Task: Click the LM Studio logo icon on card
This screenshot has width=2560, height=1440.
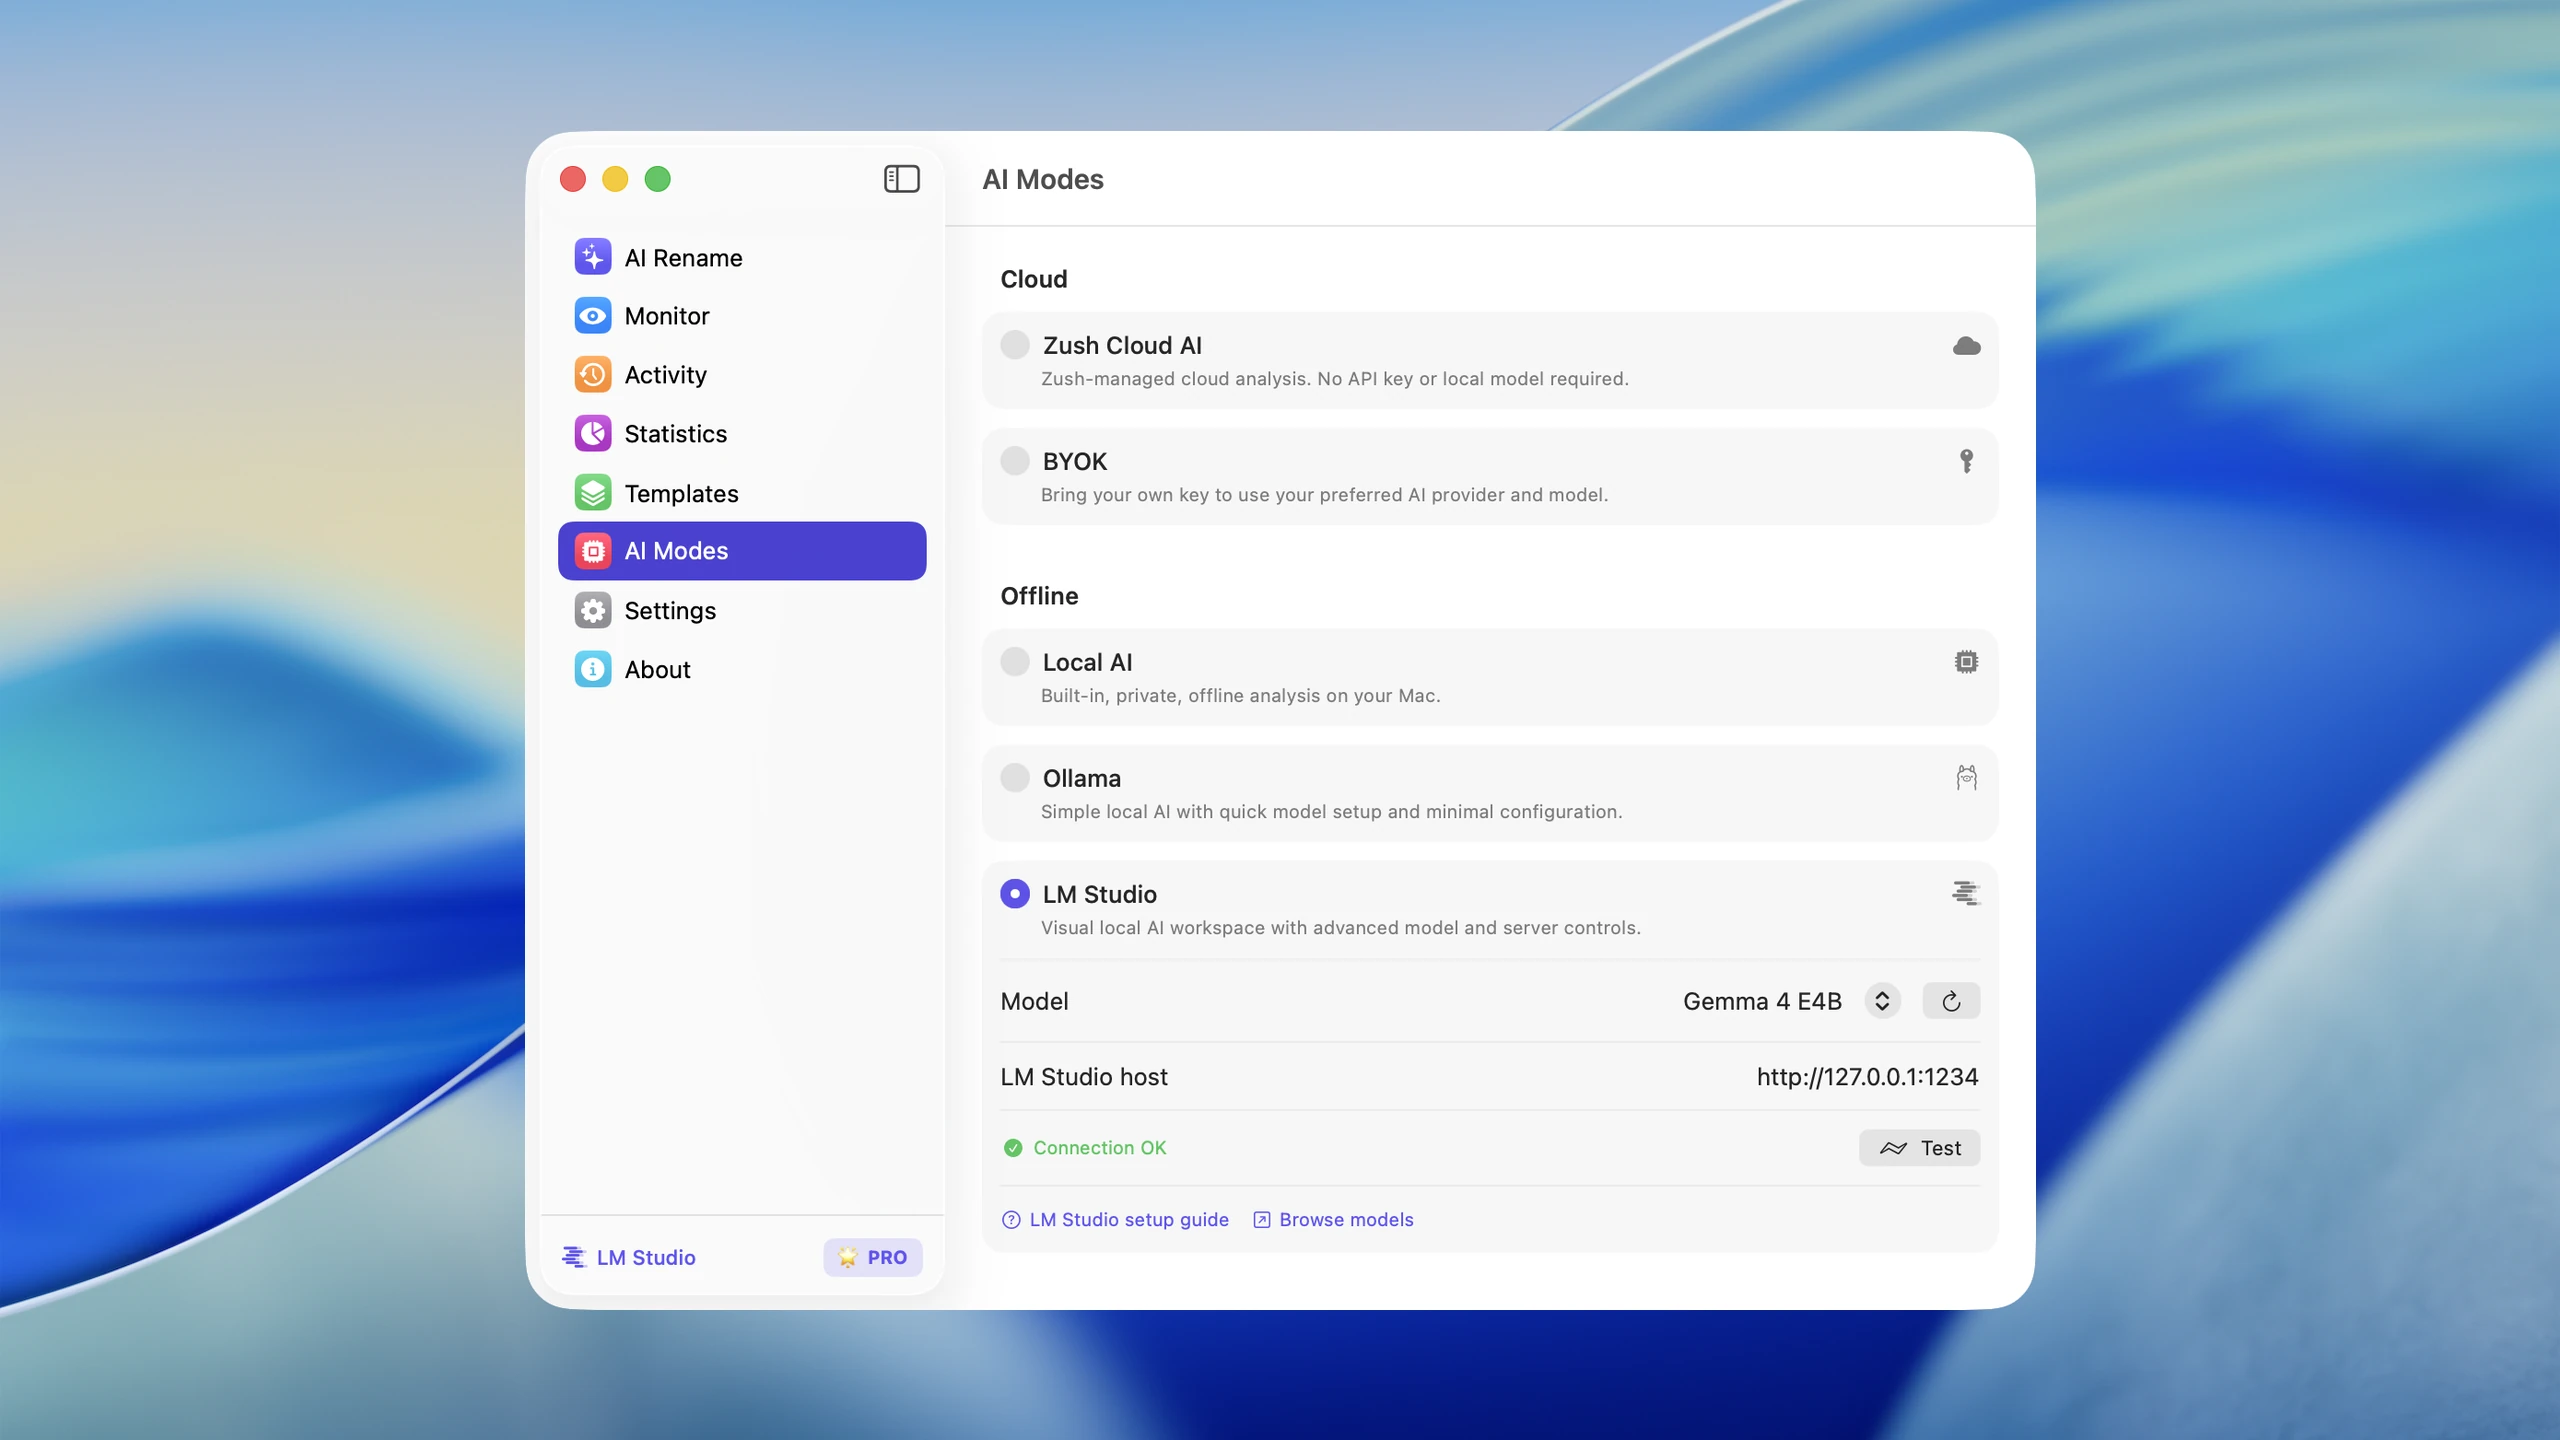Action: click(1966, 893)
